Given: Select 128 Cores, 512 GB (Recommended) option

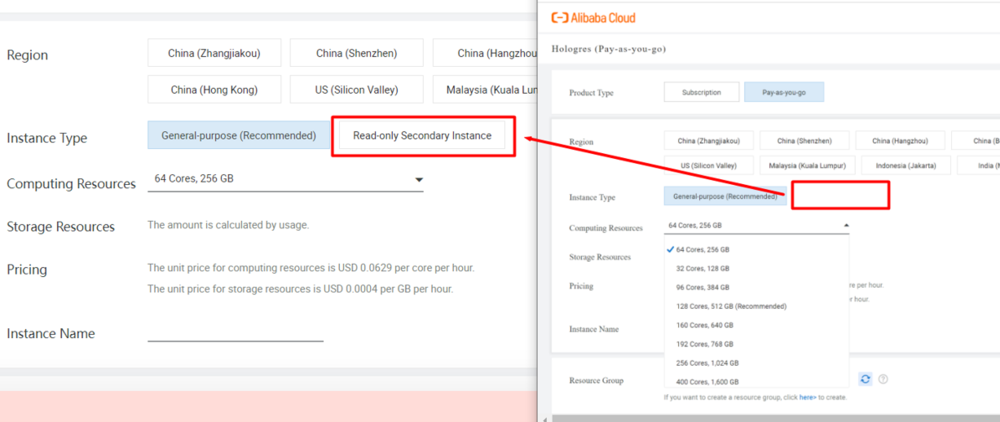Looking at the screenshot, I should click(x=756, y=306).
